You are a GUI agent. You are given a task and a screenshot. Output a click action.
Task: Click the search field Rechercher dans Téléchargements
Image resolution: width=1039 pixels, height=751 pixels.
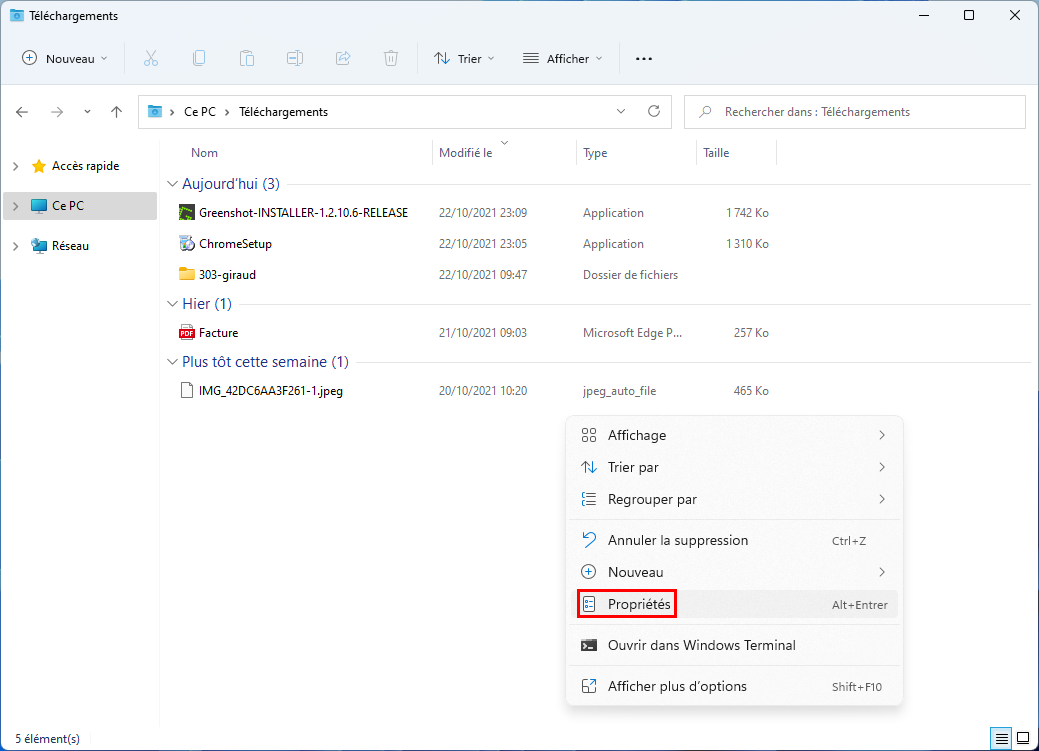click(855, 111)
